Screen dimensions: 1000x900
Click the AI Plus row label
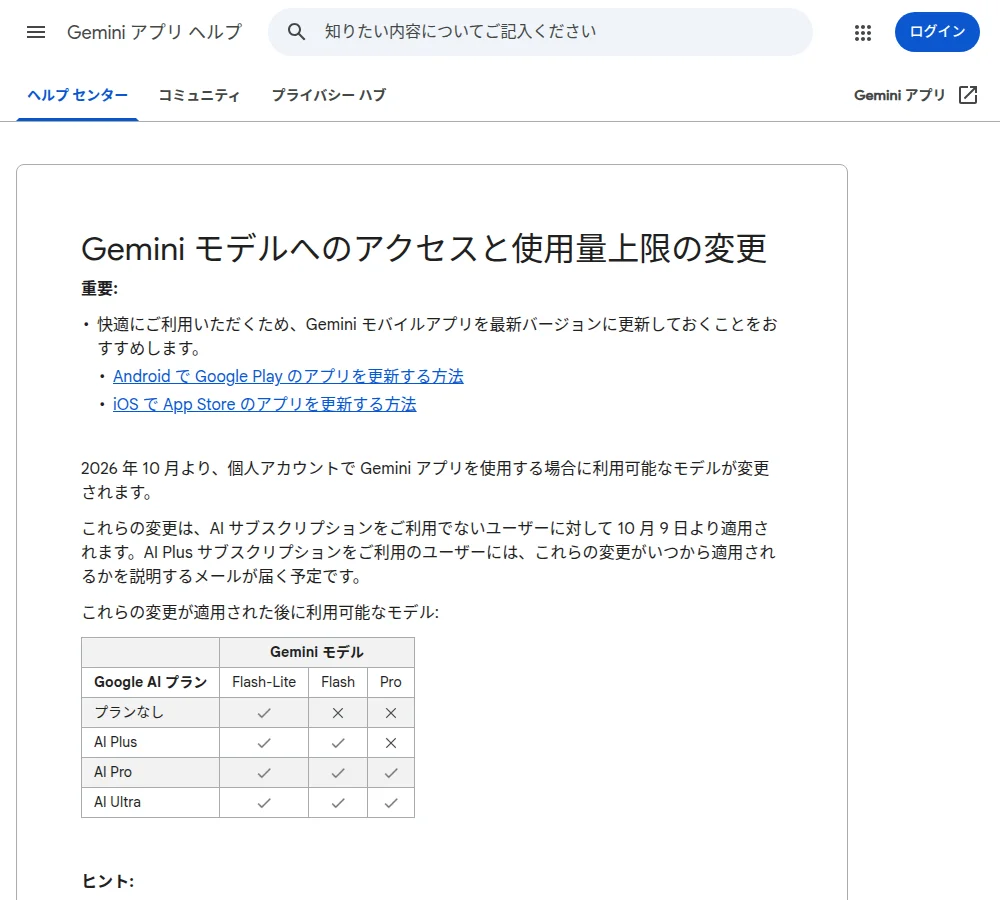[x=115, y=742]
